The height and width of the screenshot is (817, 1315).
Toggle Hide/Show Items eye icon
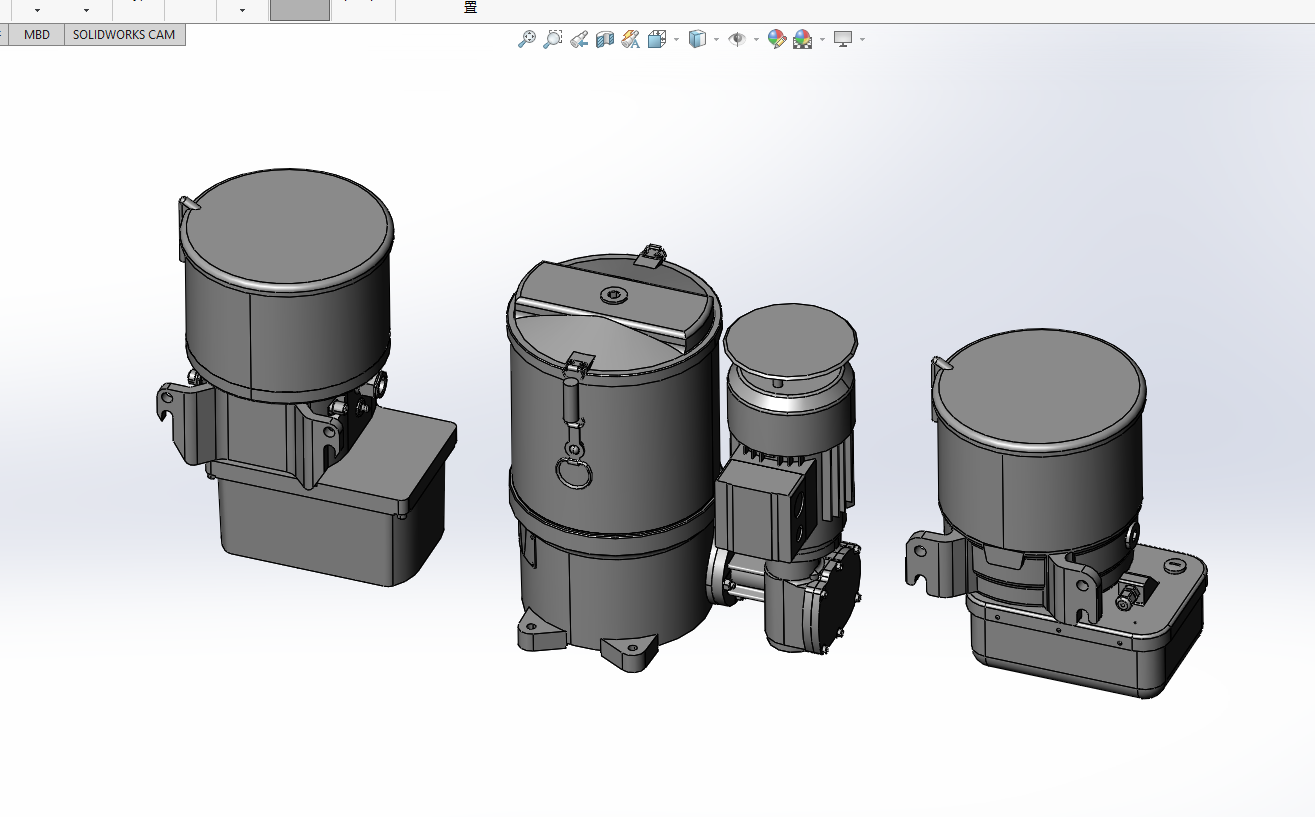(x=737, y=40)
